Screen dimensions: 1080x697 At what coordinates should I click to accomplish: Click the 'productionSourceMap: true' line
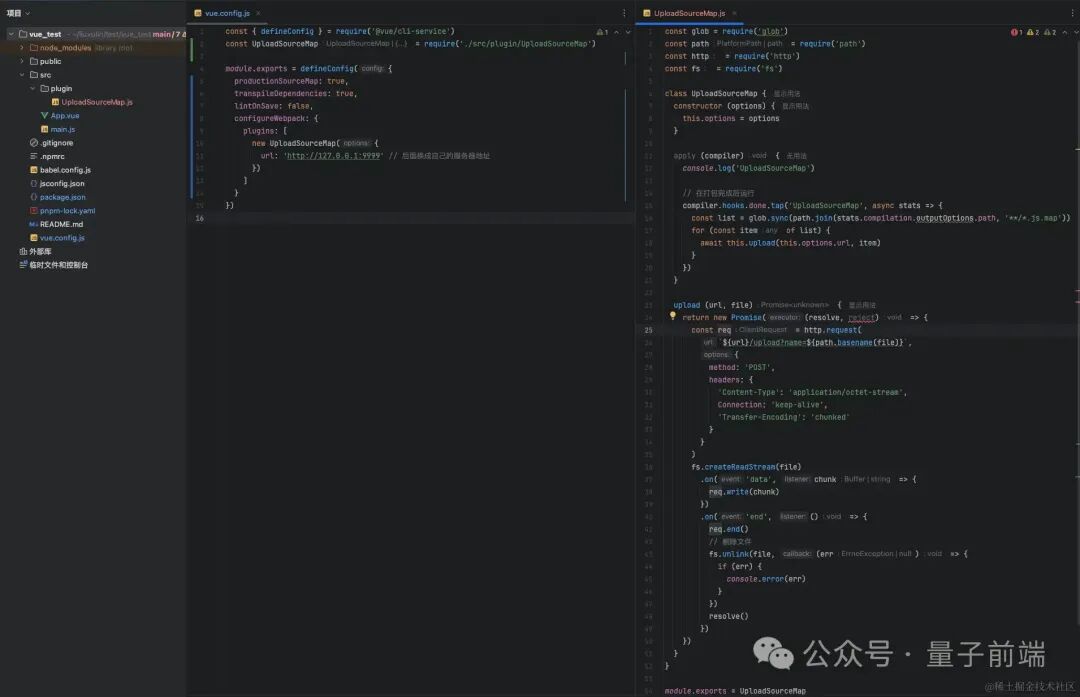(291, 81)
